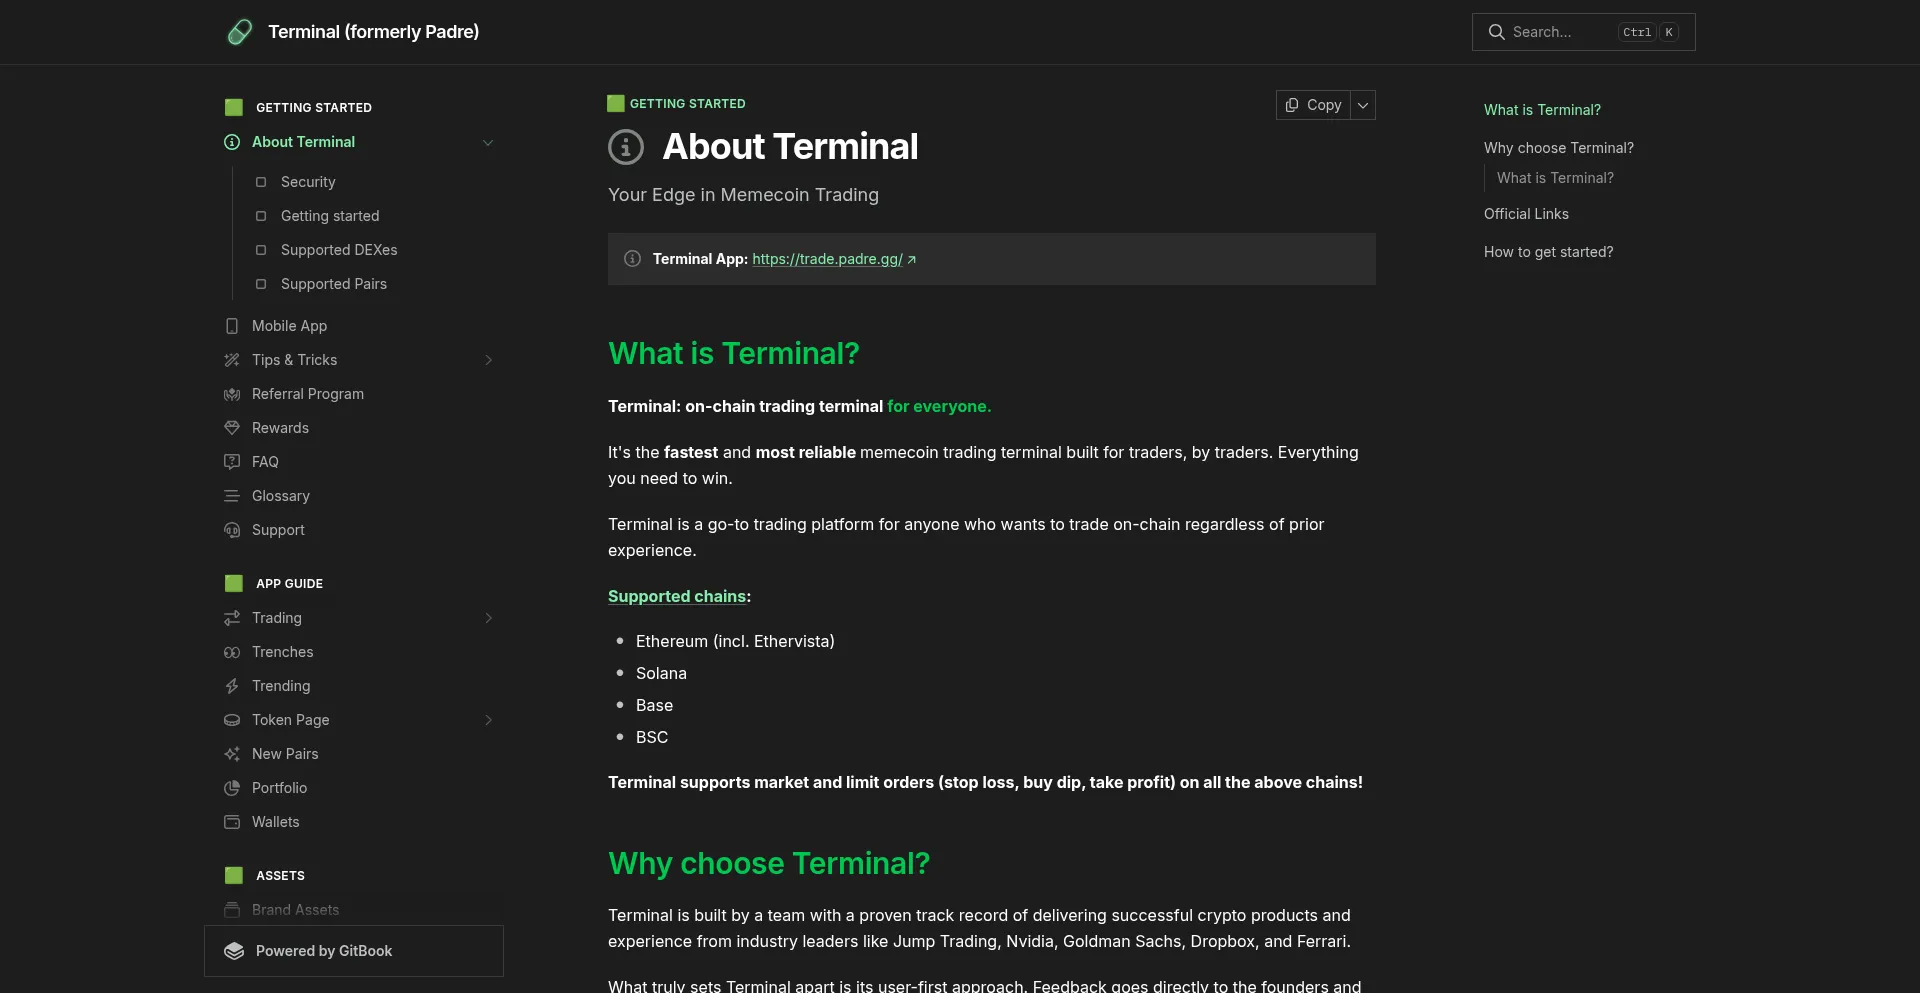This screenshot has height=993, width=1920.
Task: Click the Referral Program handshake icon
Action: (x=232, y=394)
